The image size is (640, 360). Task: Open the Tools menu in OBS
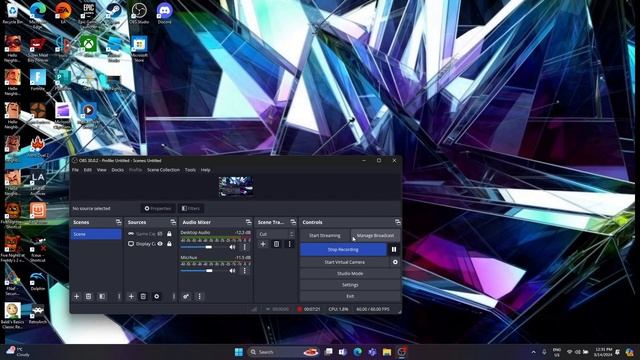pos(190,170)
